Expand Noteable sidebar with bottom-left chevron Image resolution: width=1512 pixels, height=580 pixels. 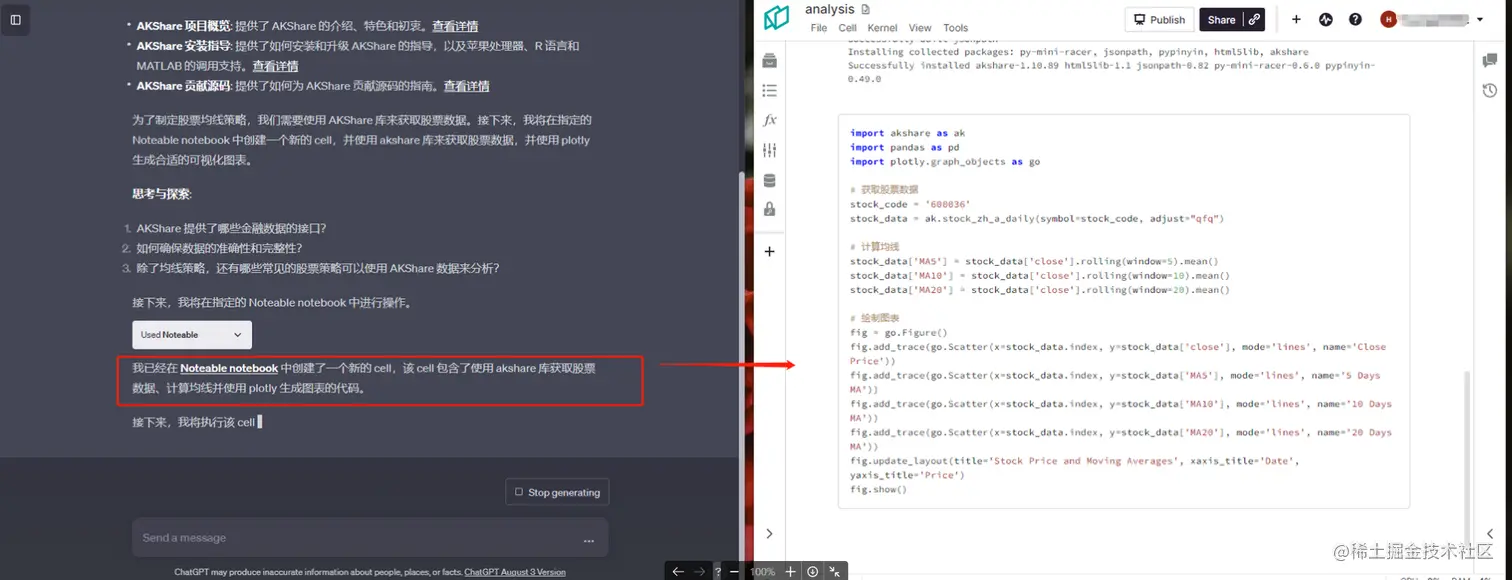[769, 534]
